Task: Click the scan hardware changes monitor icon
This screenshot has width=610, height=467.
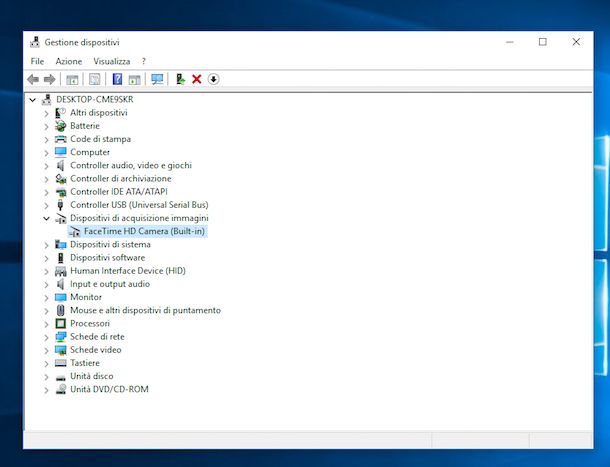Action: pos(157,79)
